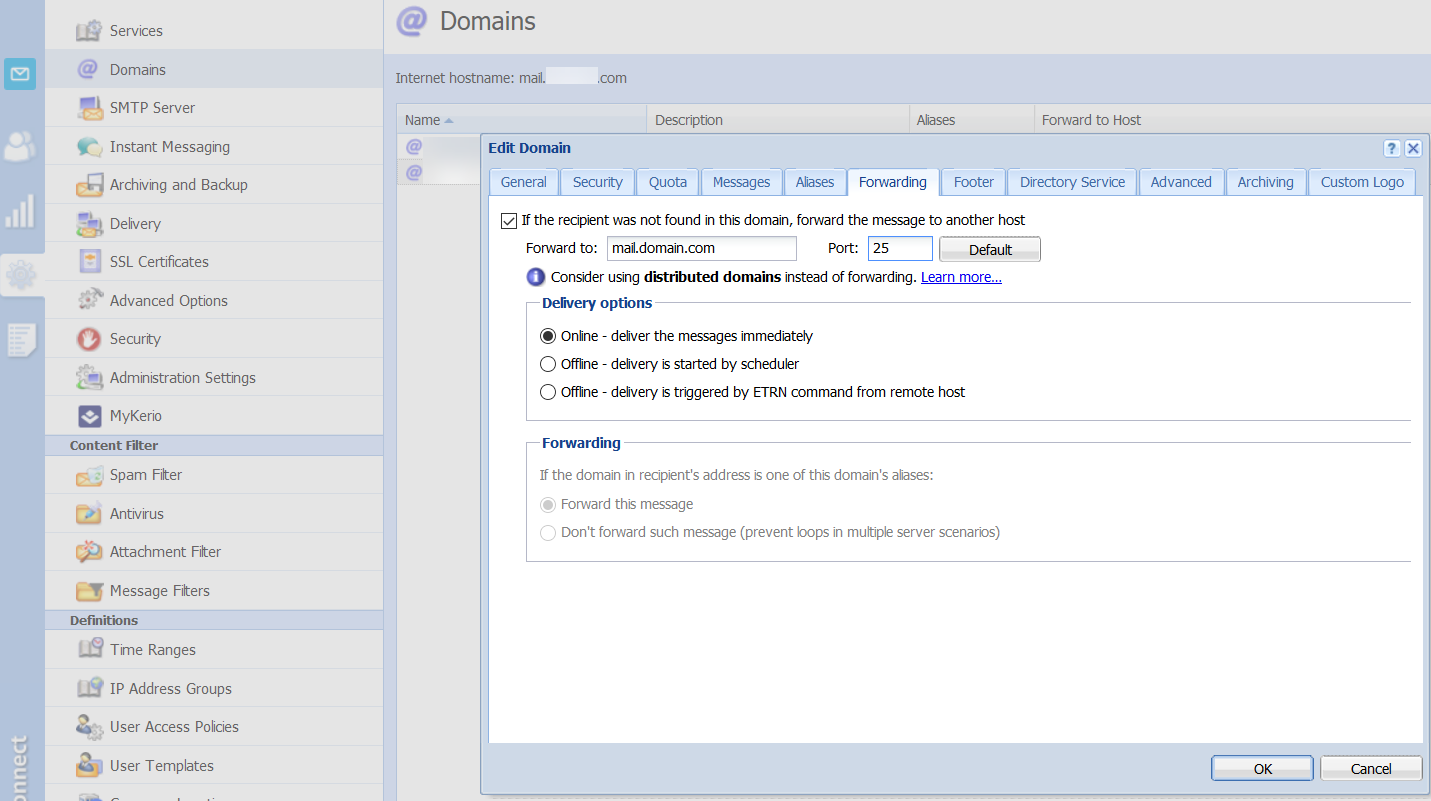Open SMTP Server settings icon
Viewport: 1431px width, 801px height.
click(89, 108)
